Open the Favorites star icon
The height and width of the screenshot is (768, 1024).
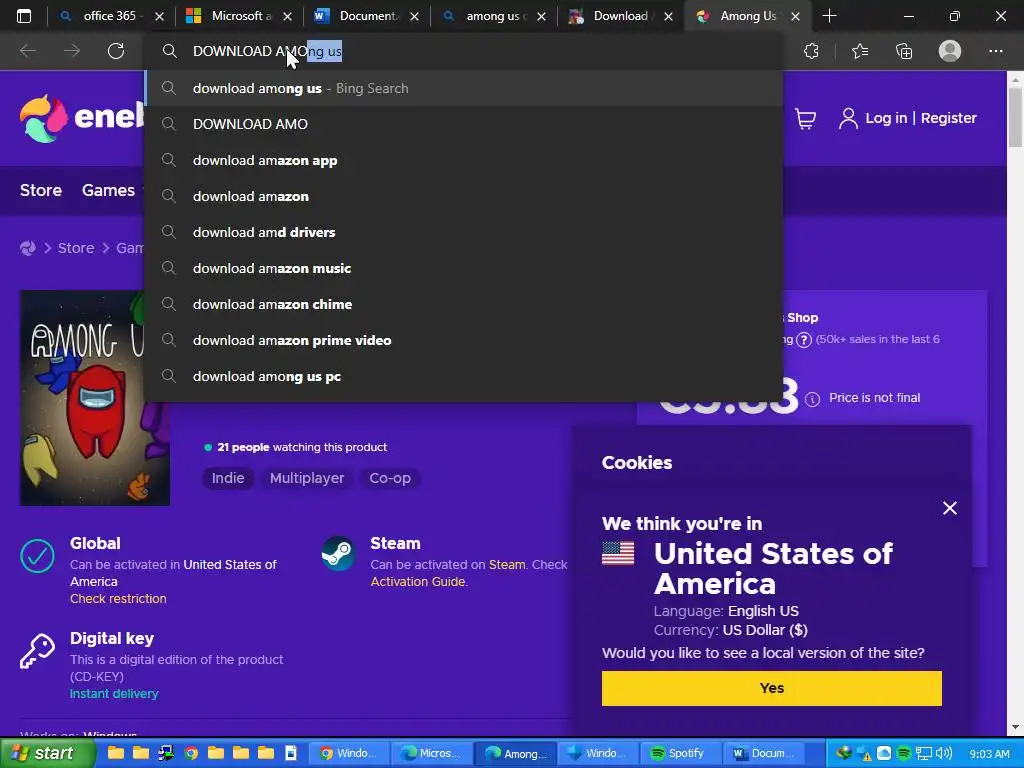859,51
